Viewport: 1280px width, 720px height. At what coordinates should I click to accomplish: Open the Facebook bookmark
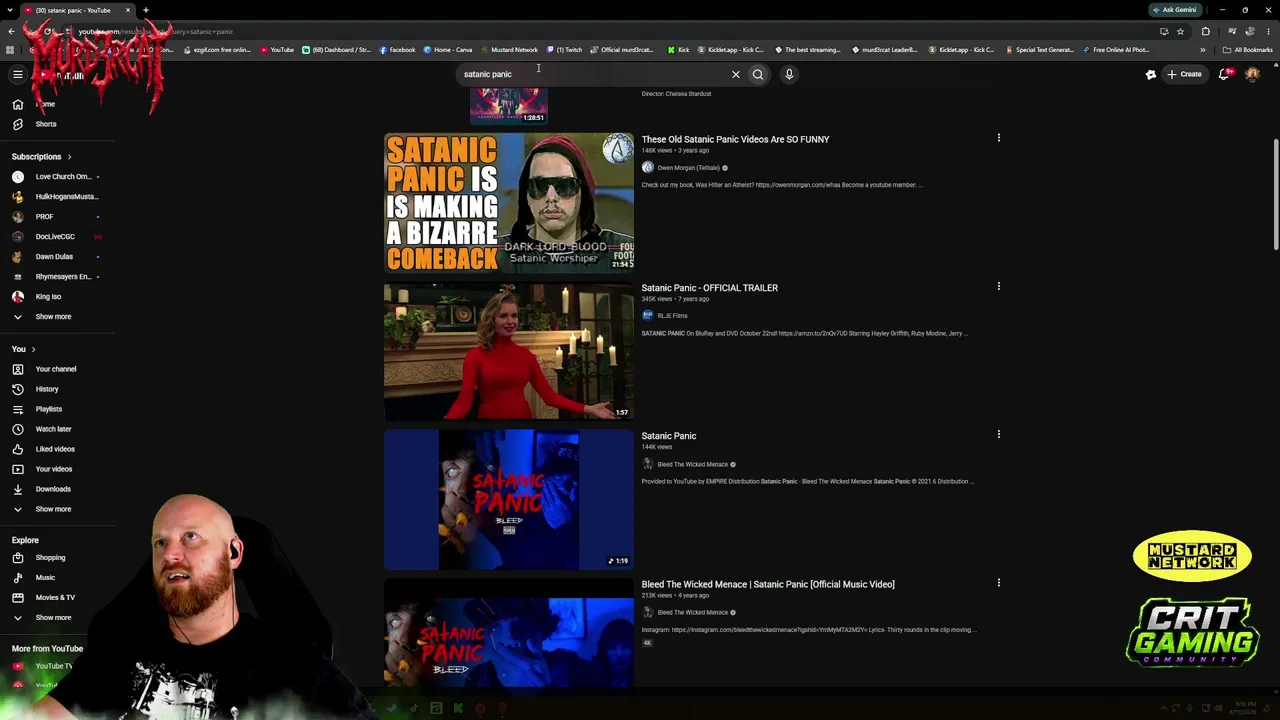[397, 50]
